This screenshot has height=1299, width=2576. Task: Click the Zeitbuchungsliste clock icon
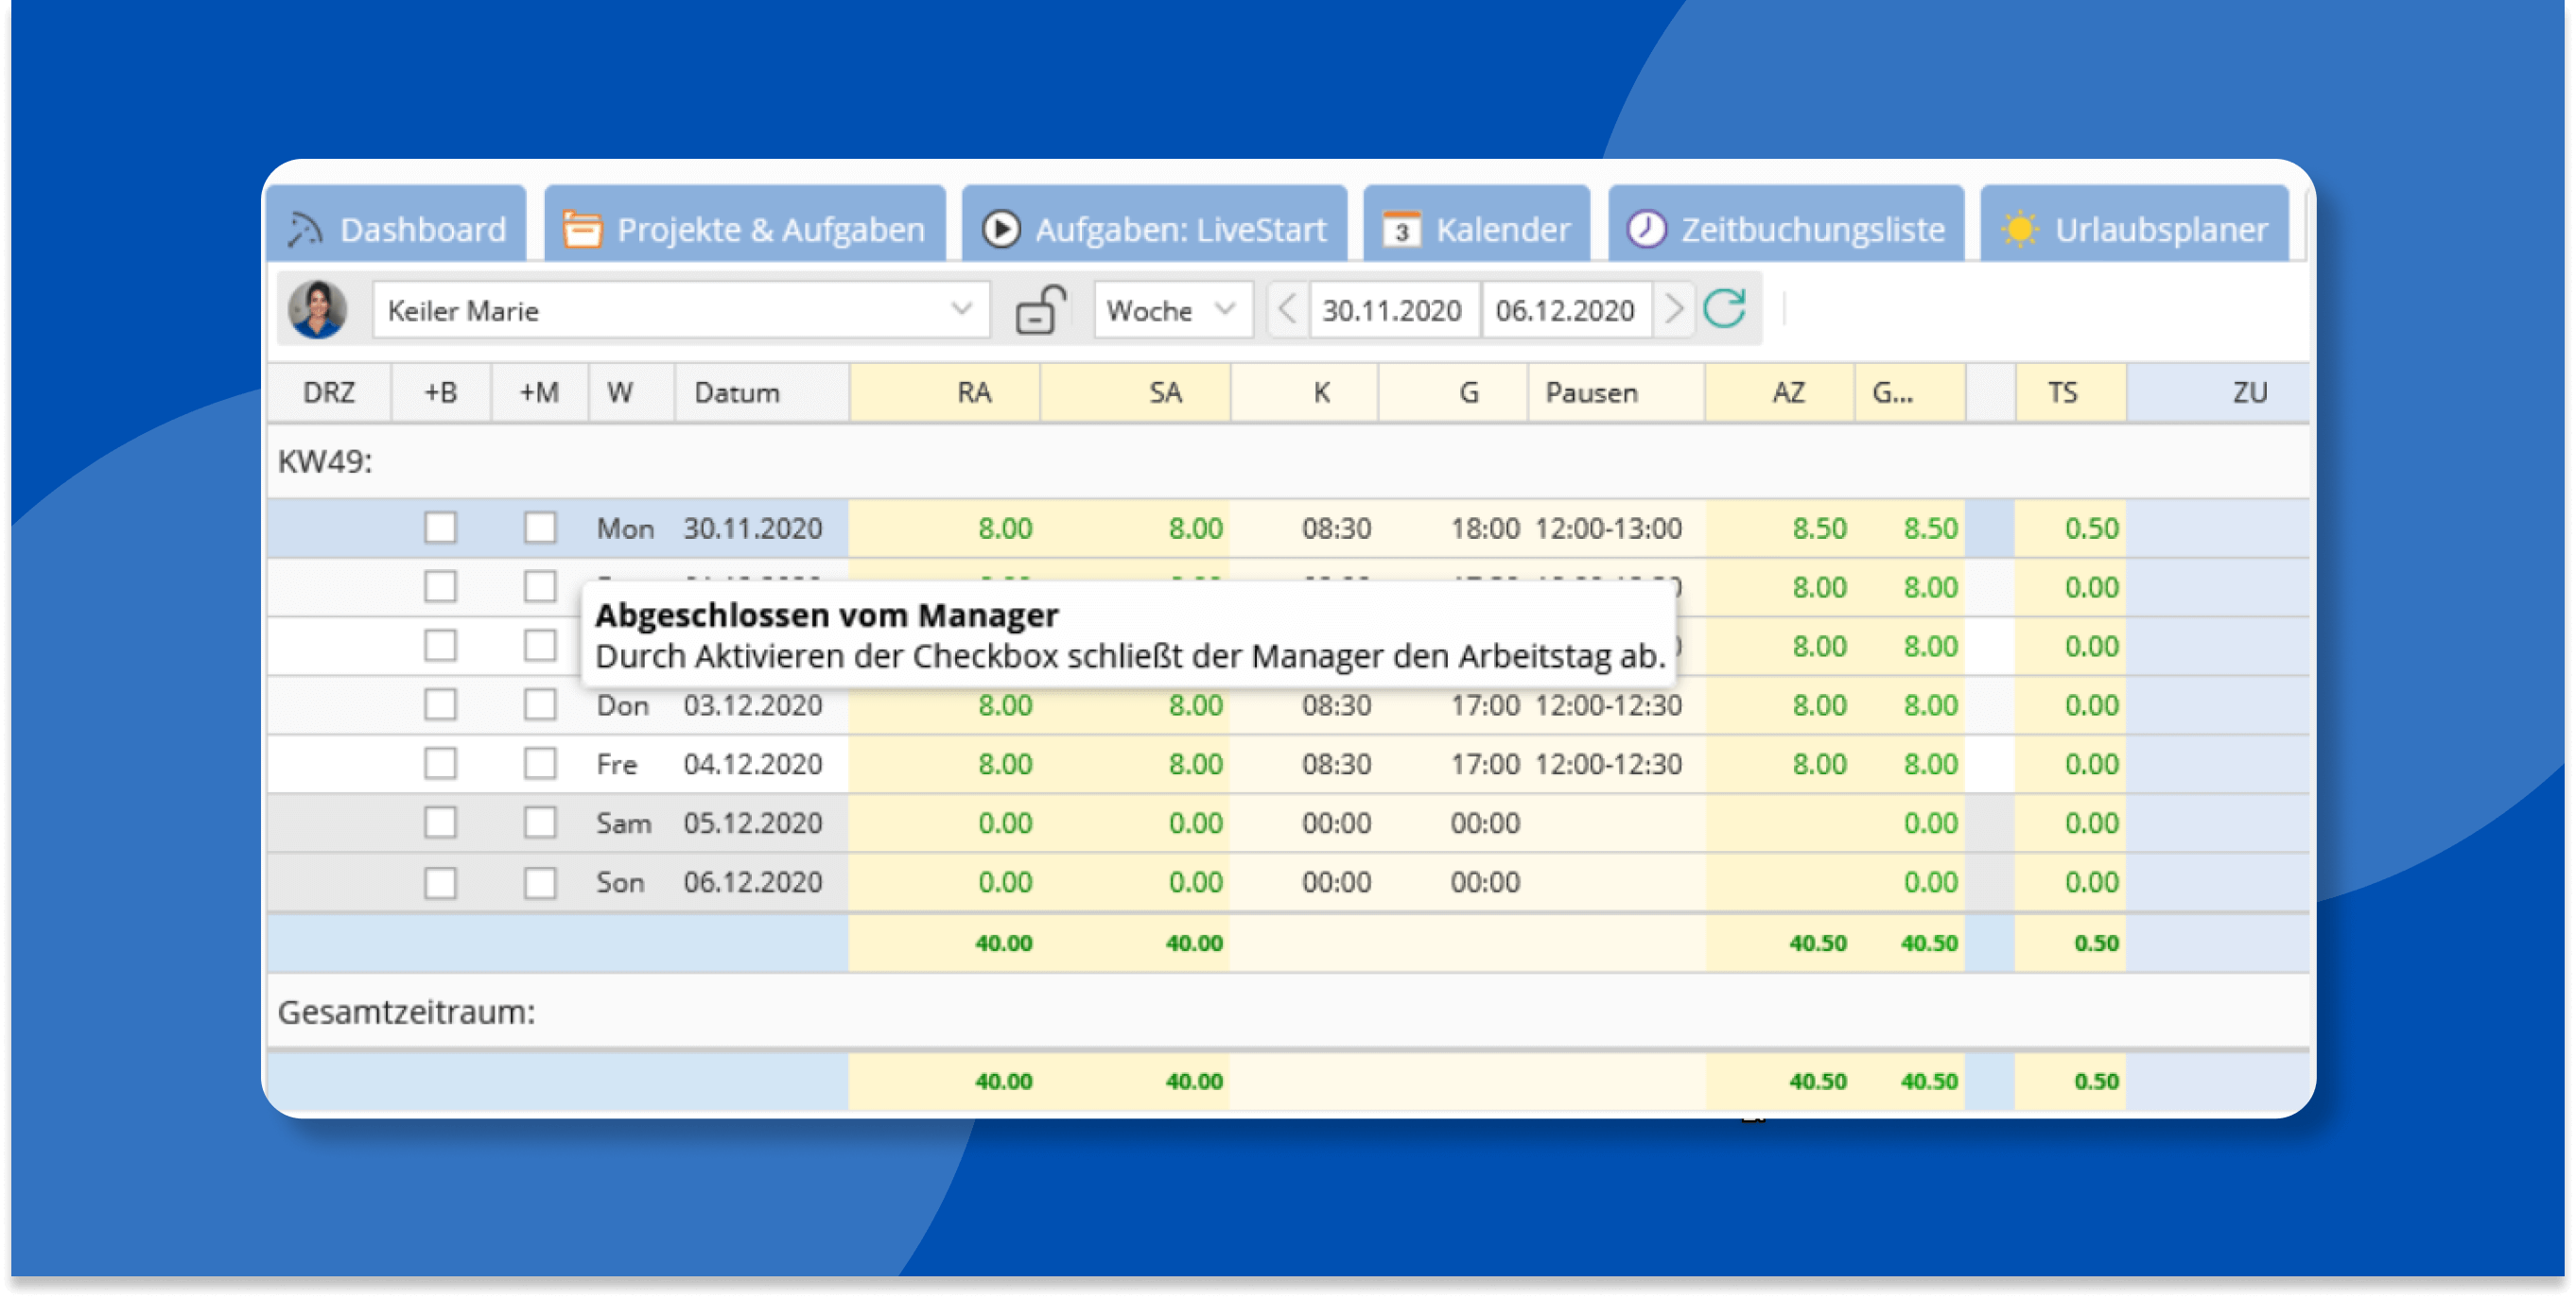1646,229
